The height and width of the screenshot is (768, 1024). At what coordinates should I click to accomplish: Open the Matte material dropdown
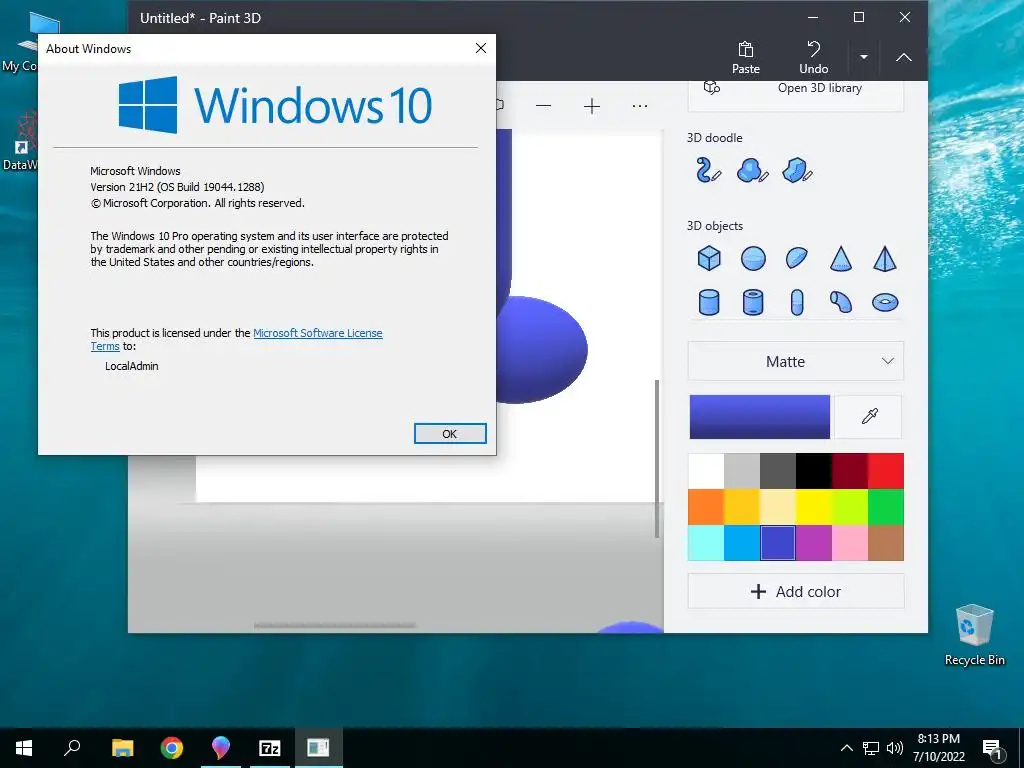click(795, 361)
